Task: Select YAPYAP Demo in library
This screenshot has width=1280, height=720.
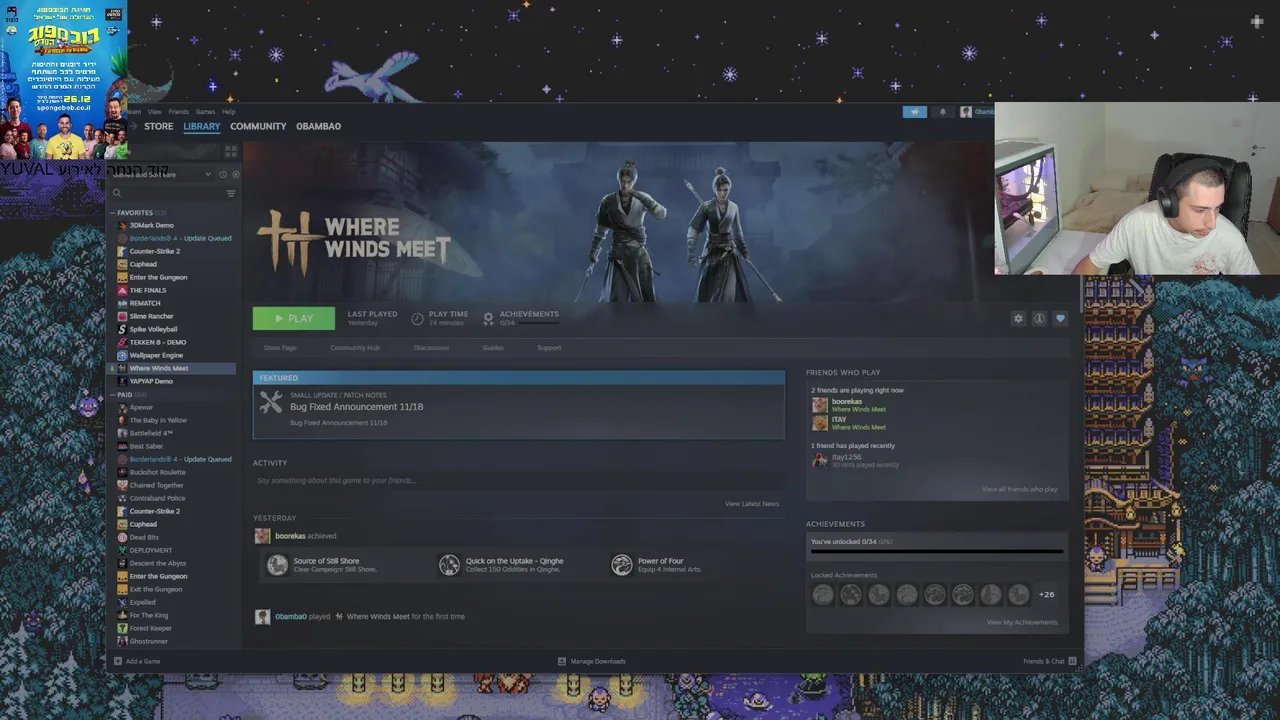Action: point(151,381)
